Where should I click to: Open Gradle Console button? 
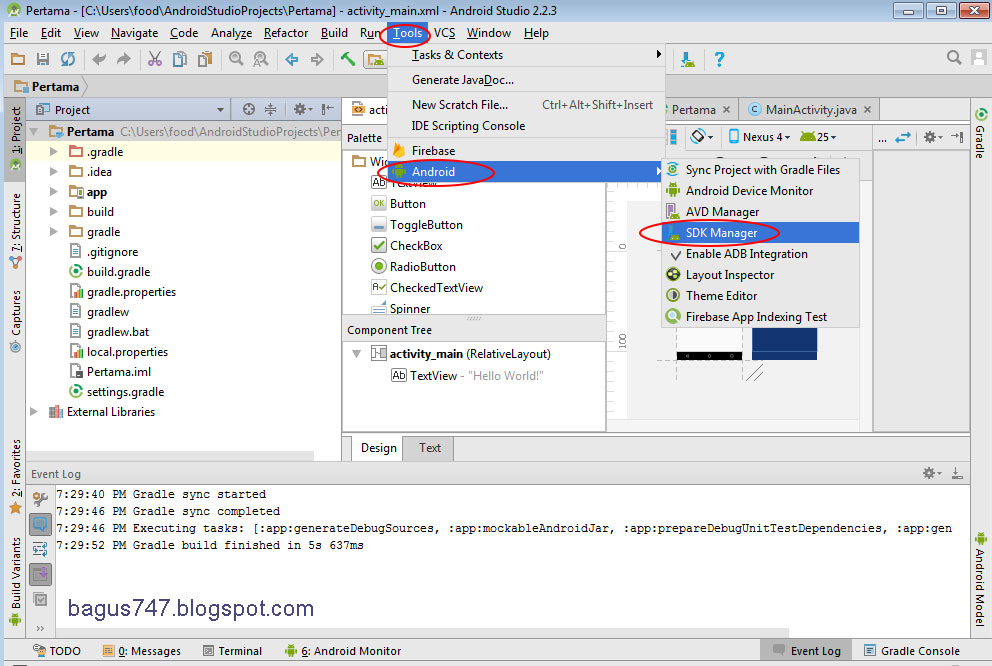pos(912,651)
